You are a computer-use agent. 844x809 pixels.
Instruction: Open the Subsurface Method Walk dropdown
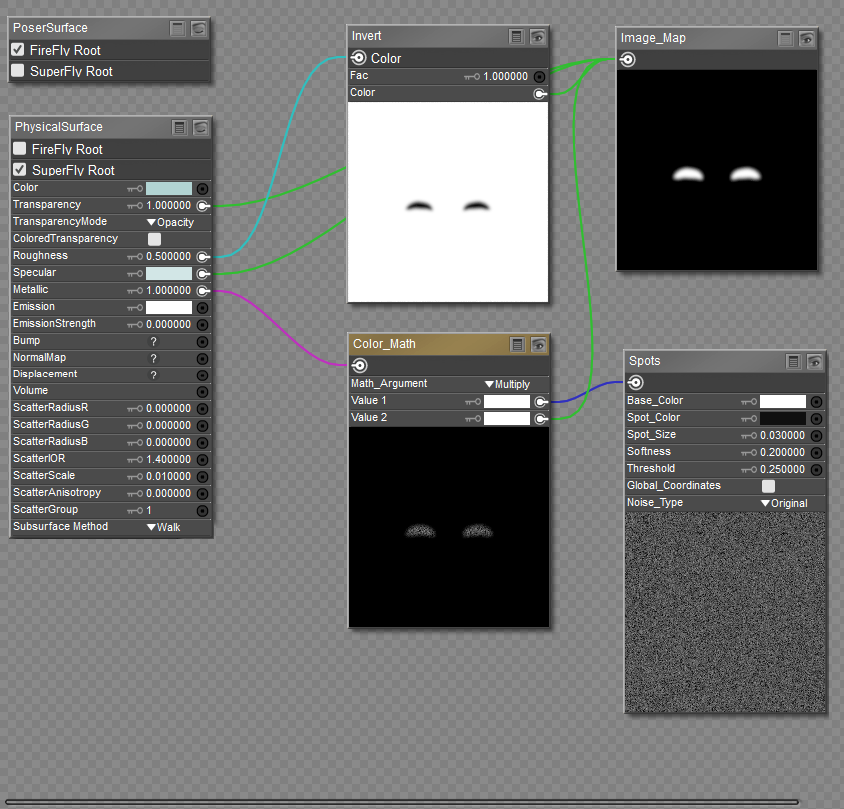coord(163,527)
